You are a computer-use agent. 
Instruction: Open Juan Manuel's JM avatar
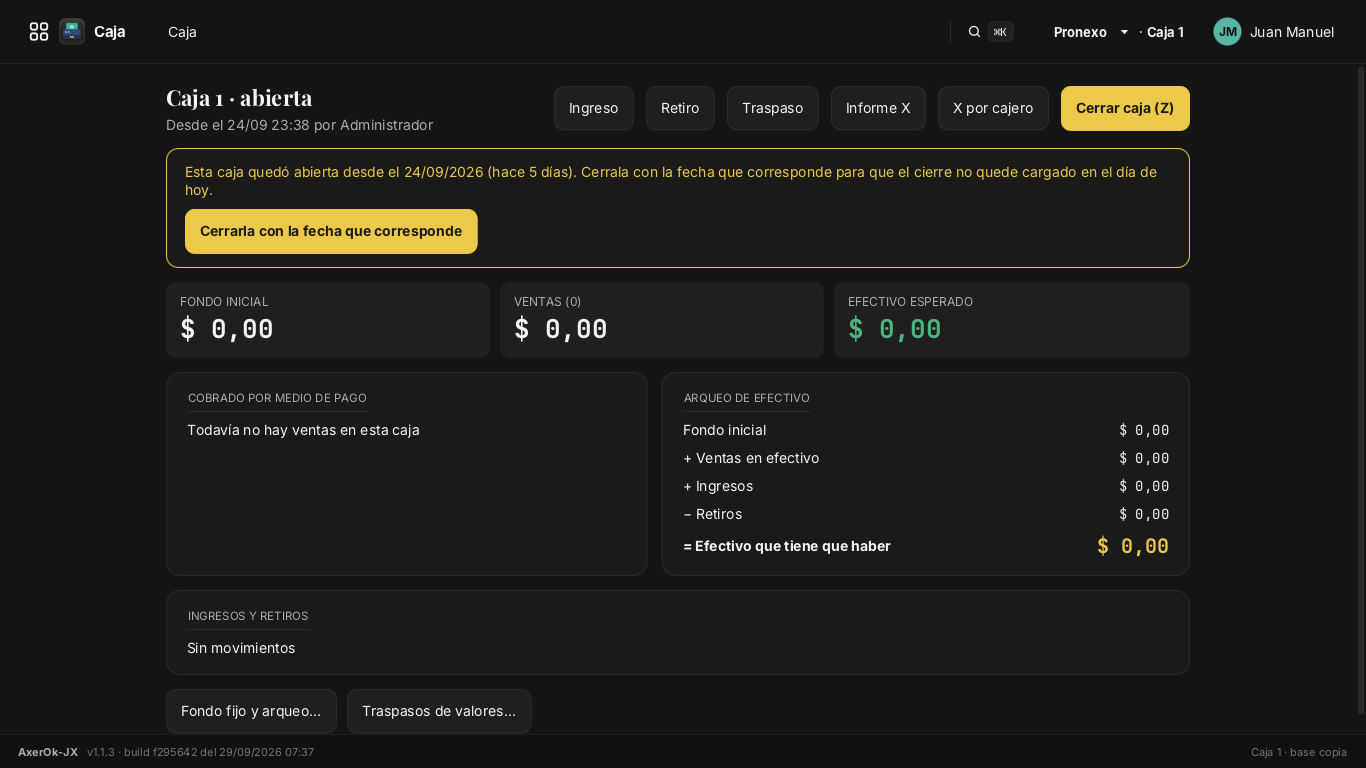pyautogui.click(x=1227, y=32)
